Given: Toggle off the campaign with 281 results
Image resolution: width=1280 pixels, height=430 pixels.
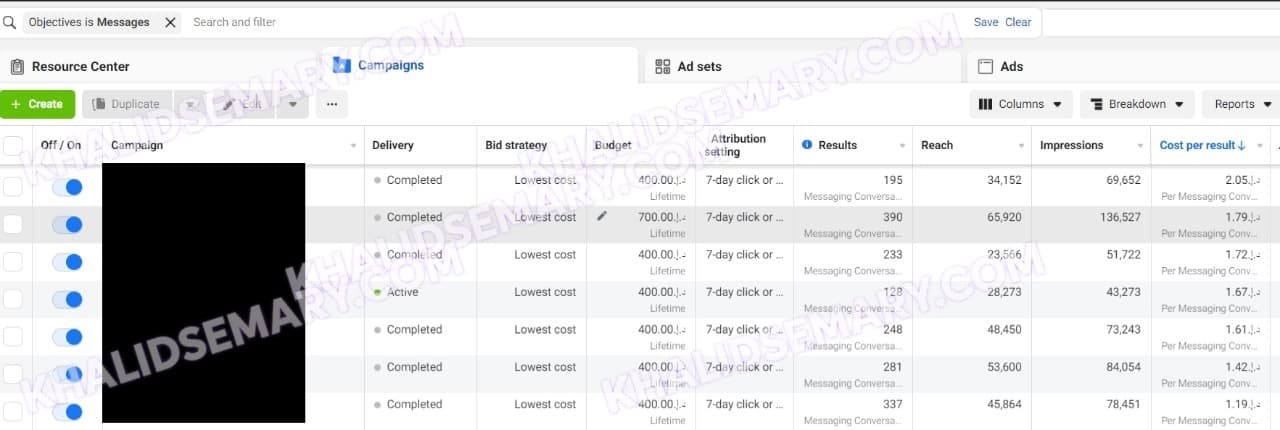Looking at the screenshot, I should pos(67,374).
